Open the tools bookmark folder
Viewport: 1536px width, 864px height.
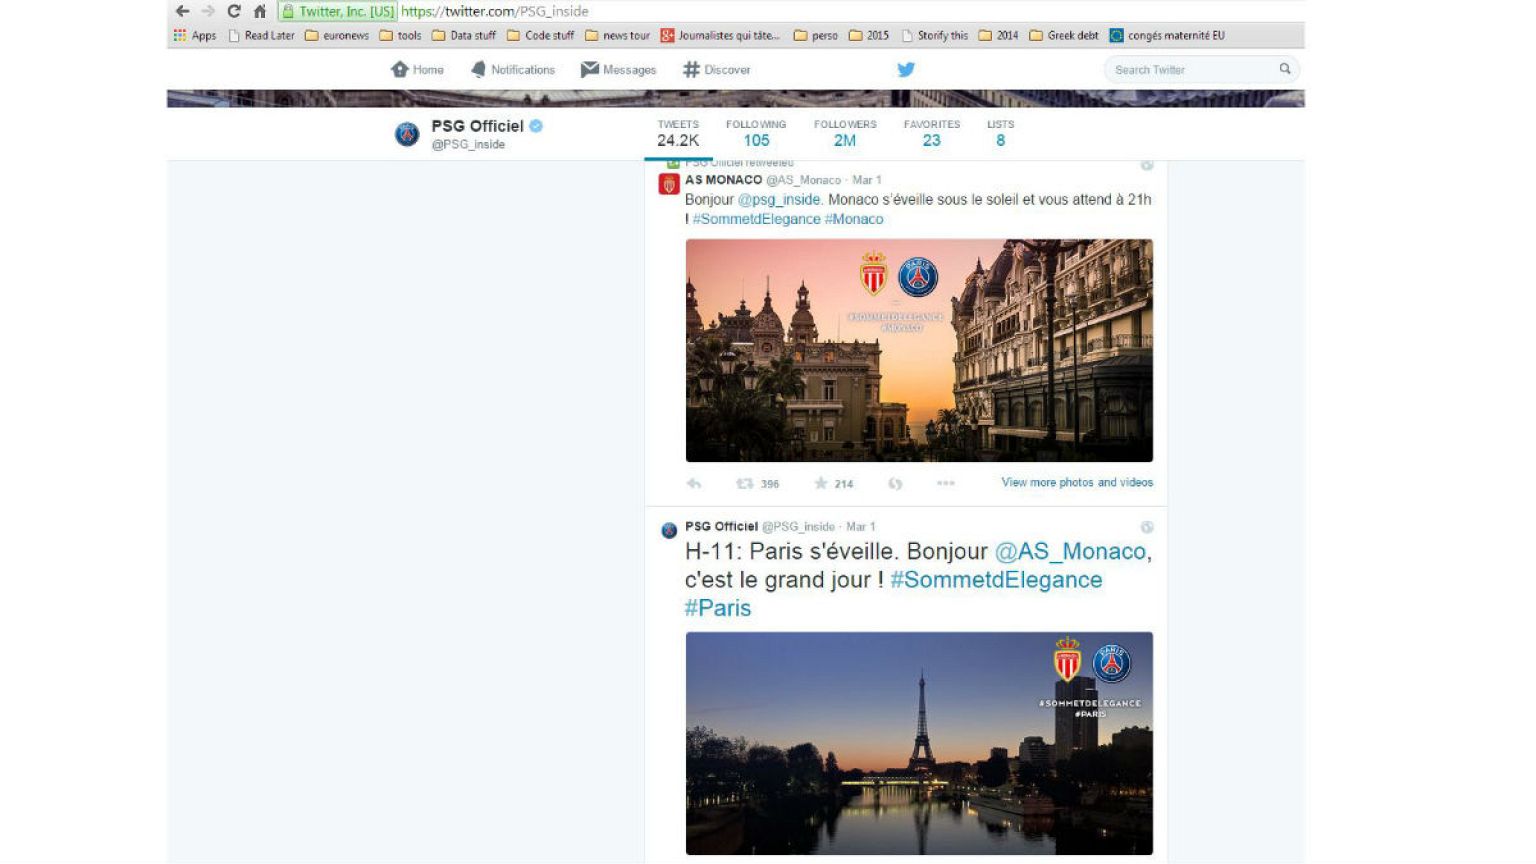[400, 35]
